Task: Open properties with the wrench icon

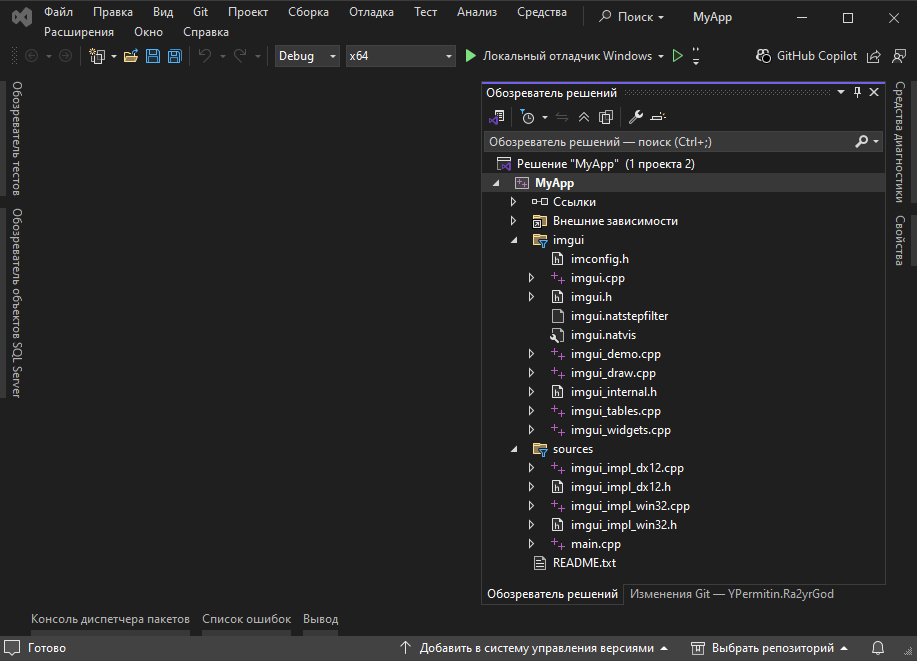Action: pos(636,118)
